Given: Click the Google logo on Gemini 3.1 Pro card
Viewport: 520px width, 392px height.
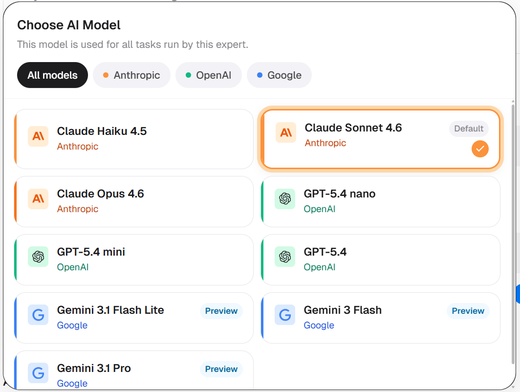Looking at the screenshot, I should click(x=38, y=373).
